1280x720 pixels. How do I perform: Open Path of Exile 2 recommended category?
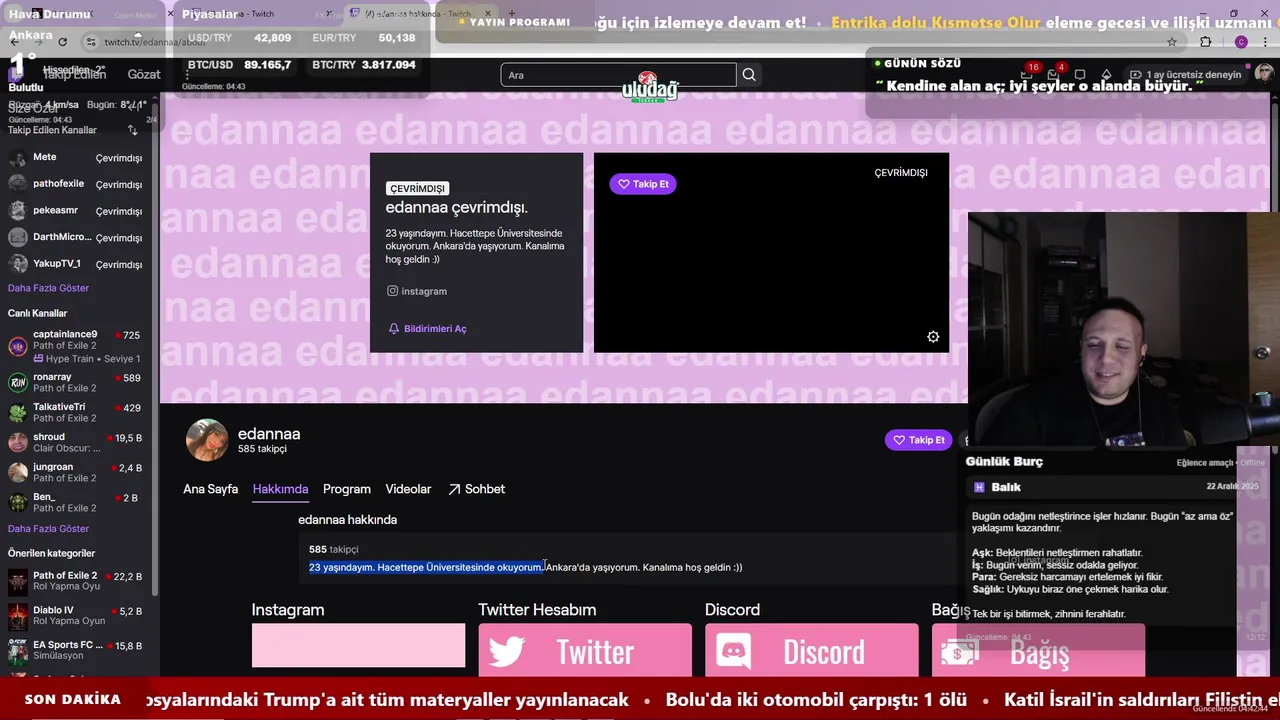tap(78, 581)
